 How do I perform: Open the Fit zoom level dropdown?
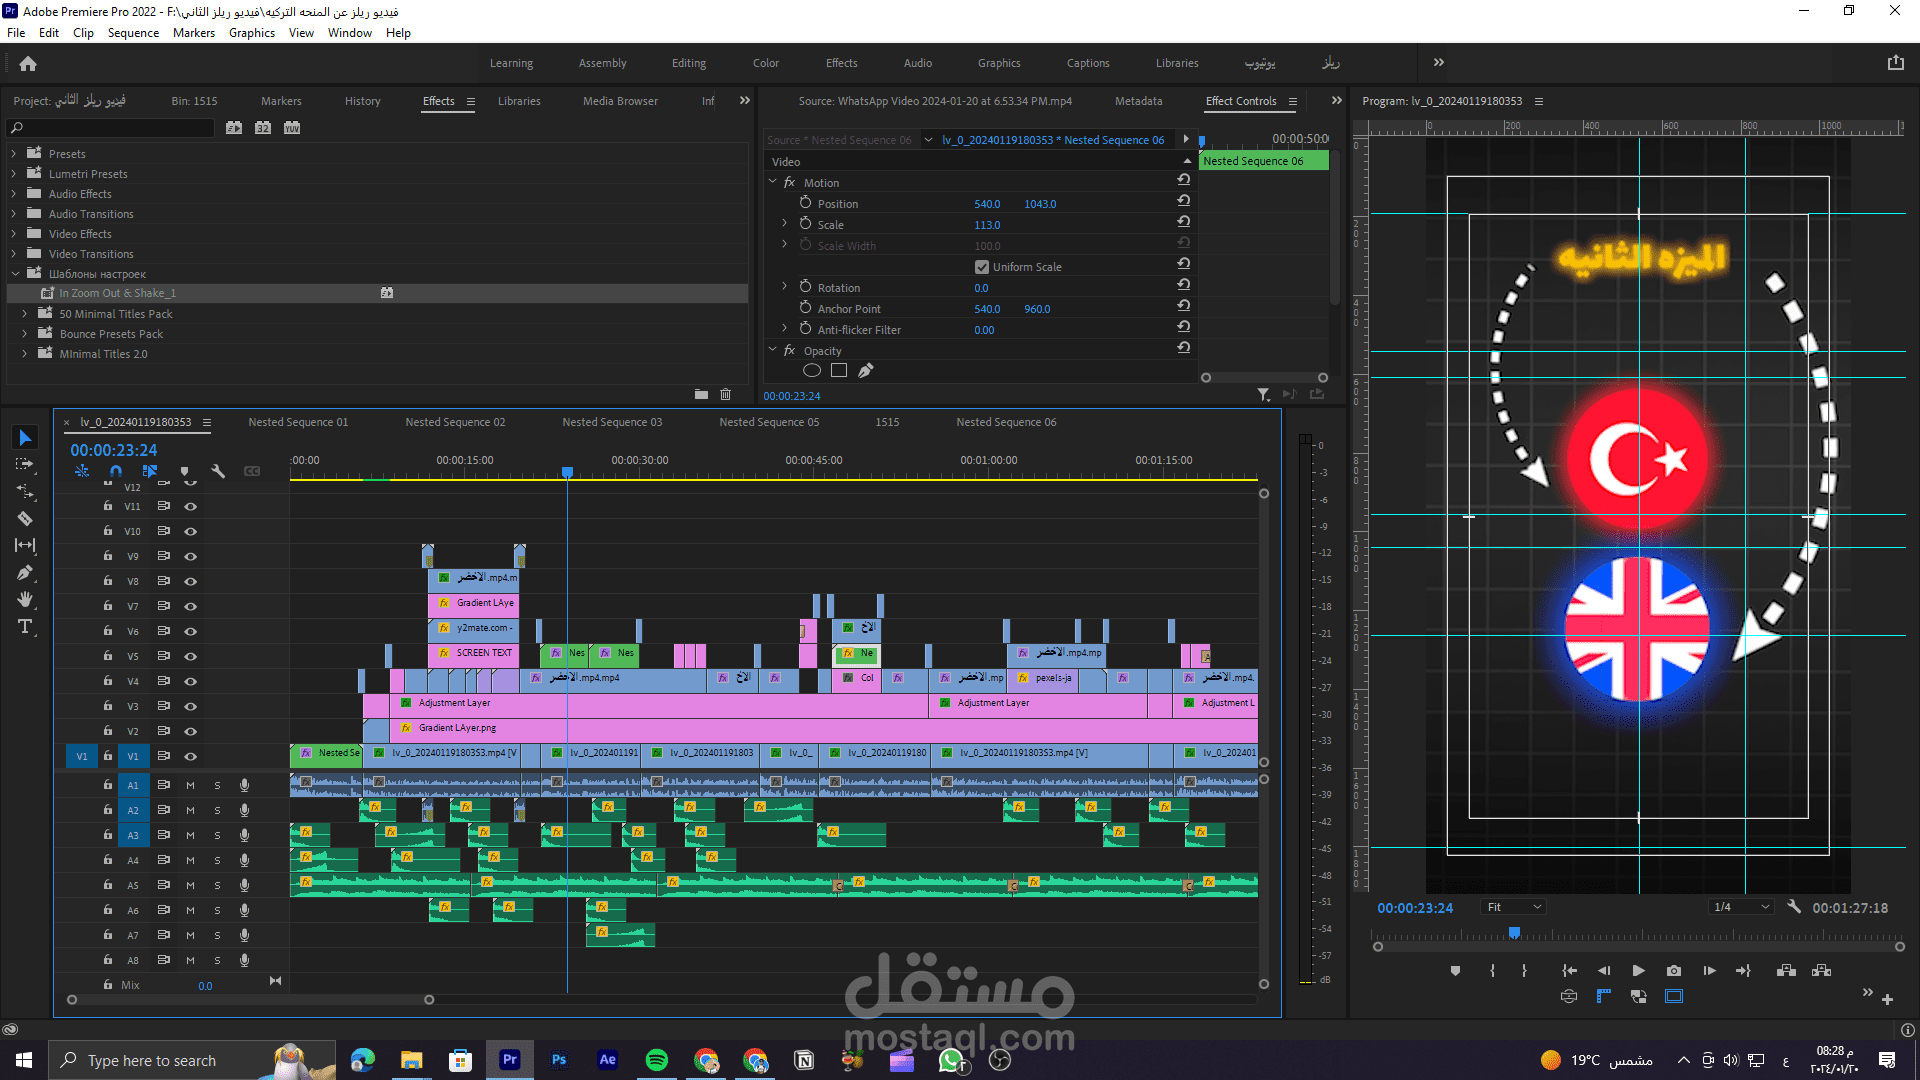[1514, 907]
